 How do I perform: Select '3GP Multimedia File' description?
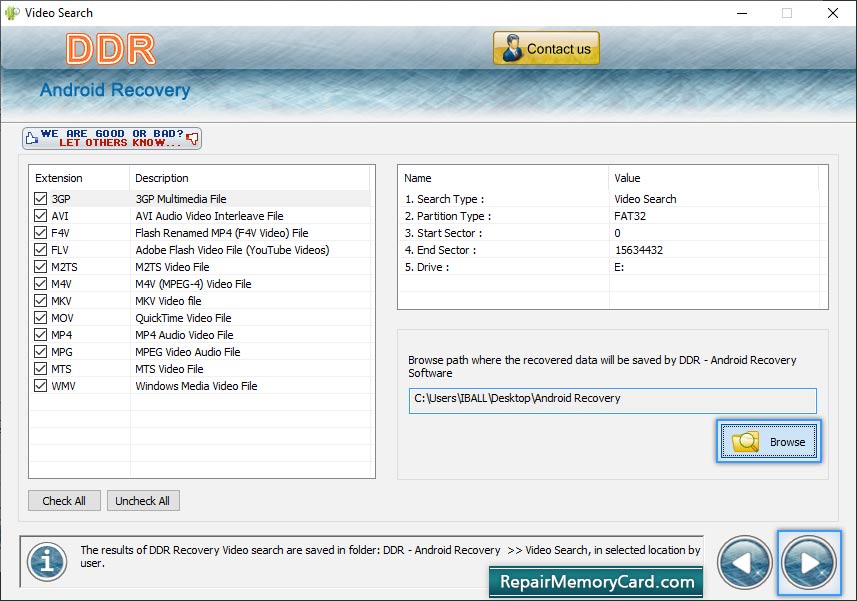(181, 199)
